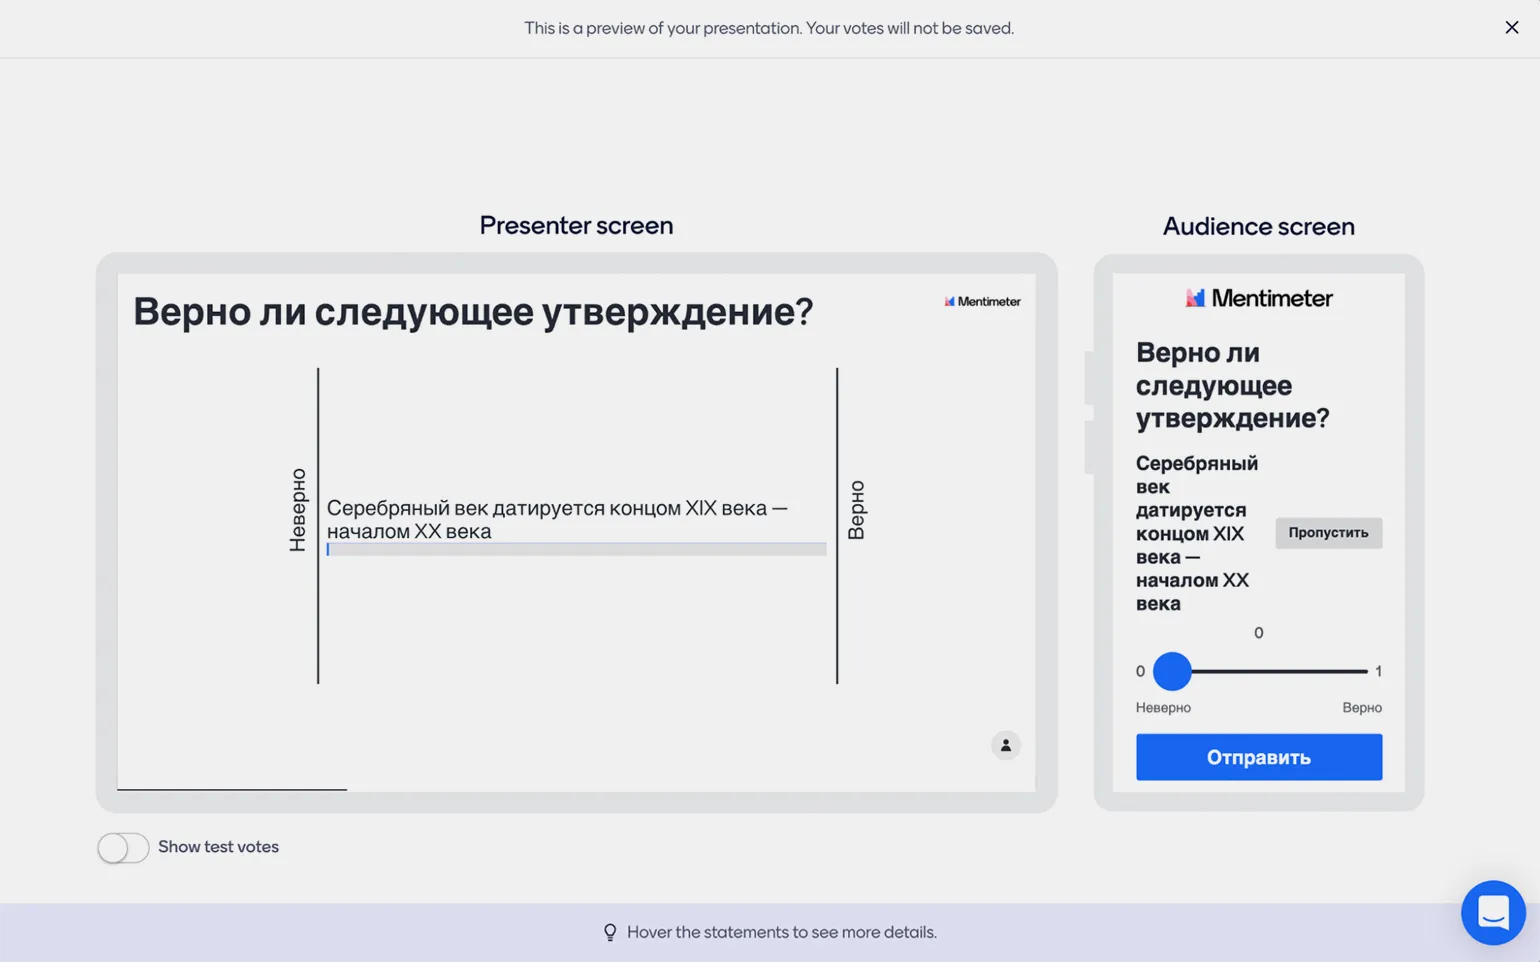Click the Mentimeter logo on presenter screen
The width and height of the screenshot is (1540, 962).
[x=982, y=301]
